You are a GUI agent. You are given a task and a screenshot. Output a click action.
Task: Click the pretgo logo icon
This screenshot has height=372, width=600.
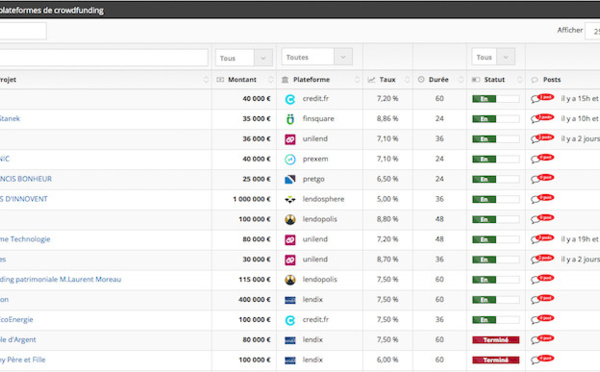(x=290, y=179)
